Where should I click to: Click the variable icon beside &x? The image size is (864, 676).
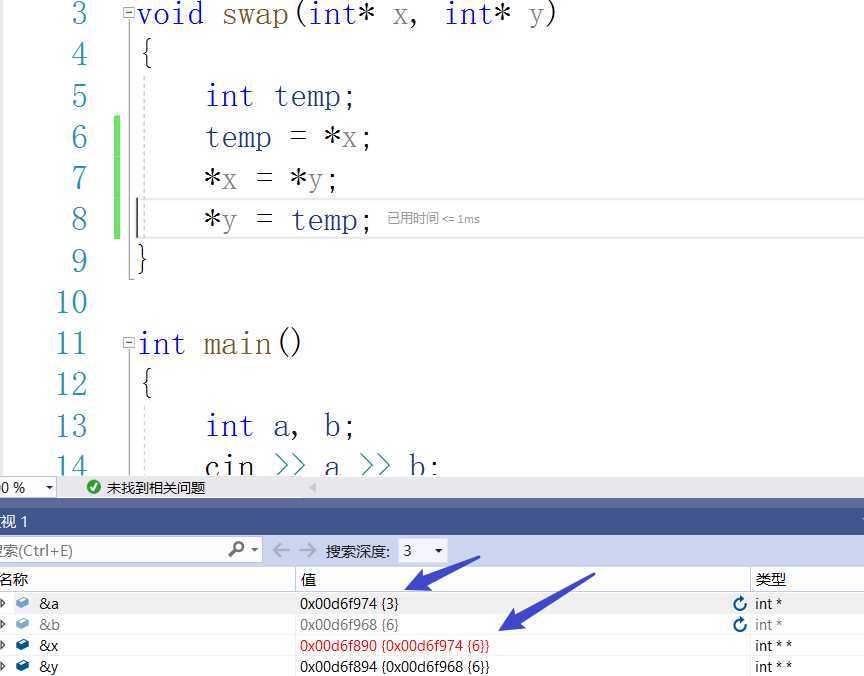coord(22,645)
